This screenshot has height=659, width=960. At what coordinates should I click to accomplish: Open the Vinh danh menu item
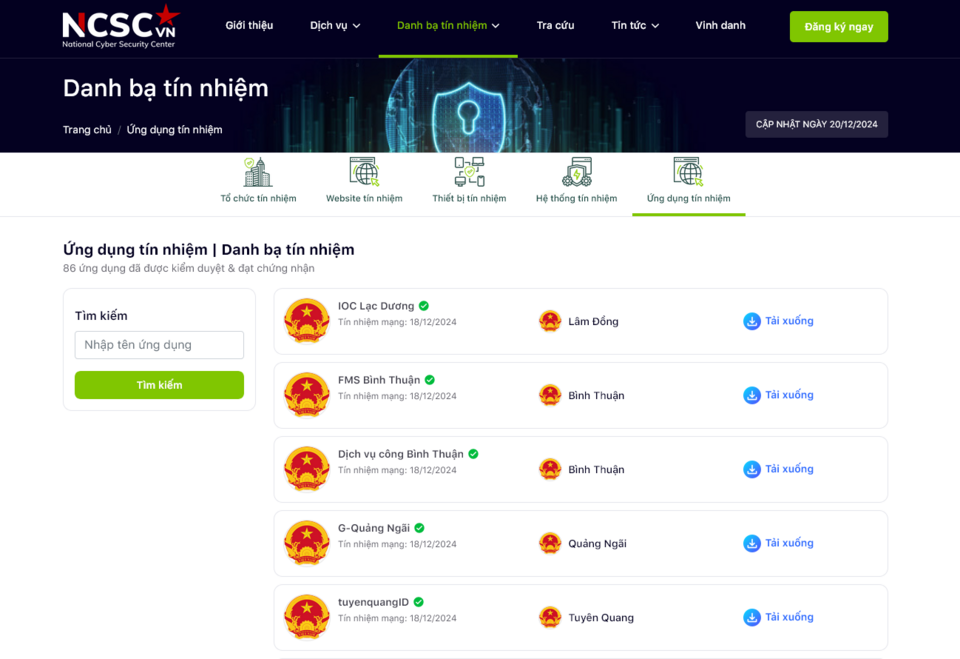point(721,26)
